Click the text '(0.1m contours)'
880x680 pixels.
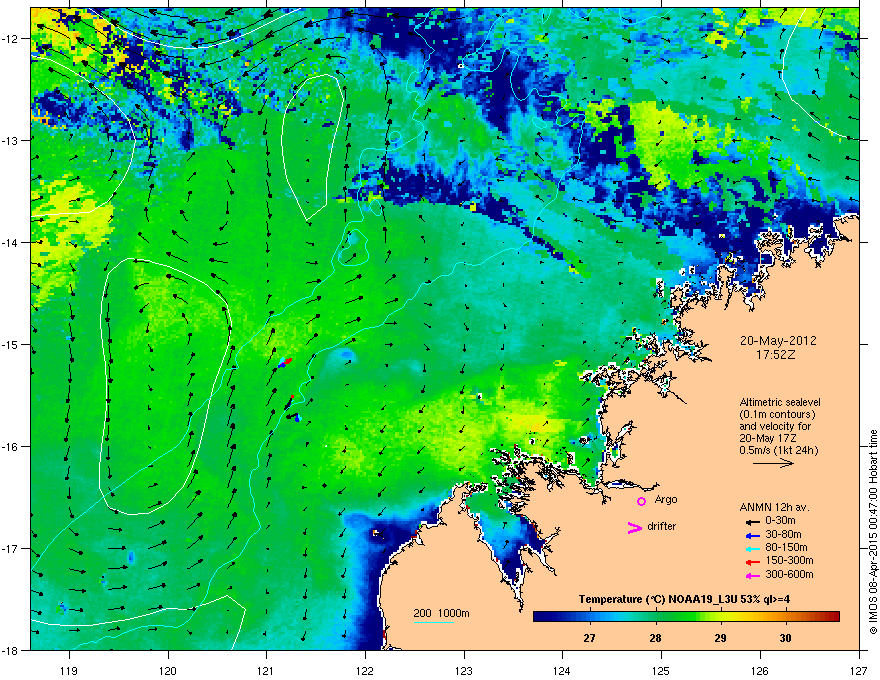point(777,415)
